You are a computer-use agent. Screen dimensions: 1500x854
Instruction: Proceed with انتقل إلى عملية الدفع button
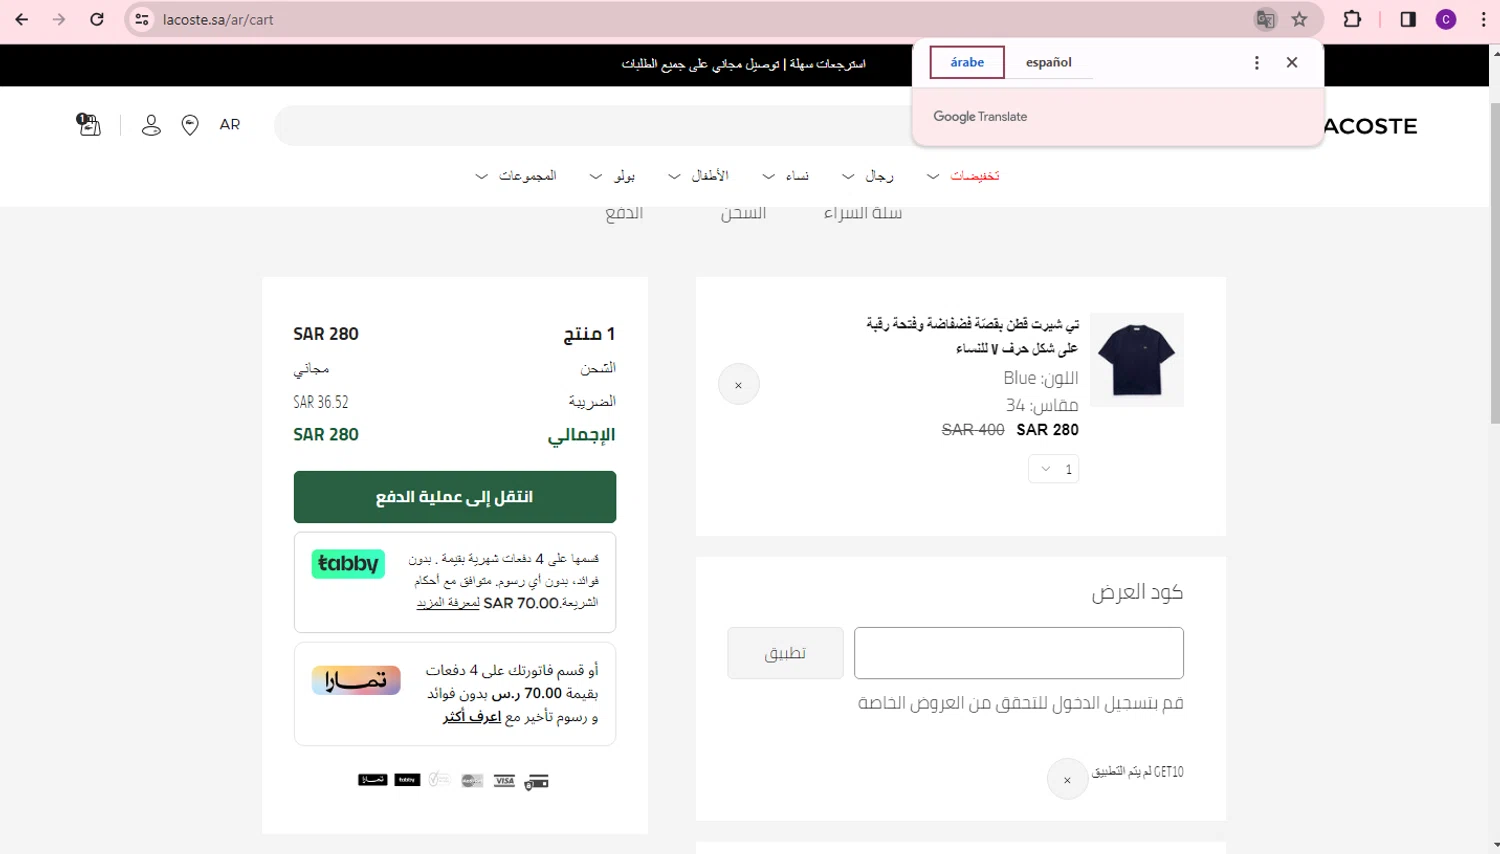(x=455, y=497)
